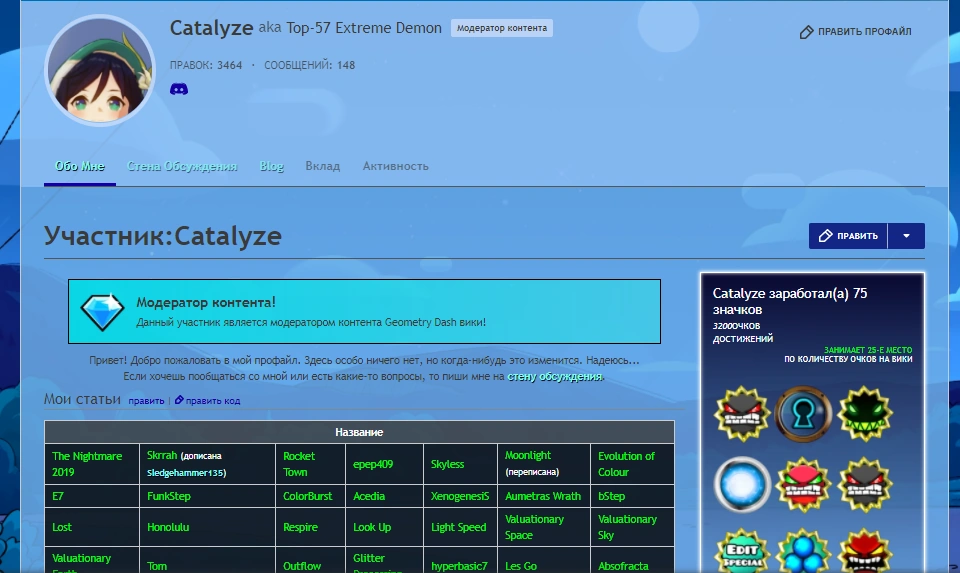Click 'ЗАНИМАЕТ 25-Е МЕСТО' ranking text
The image size is (960, 573).
[868, 350]
